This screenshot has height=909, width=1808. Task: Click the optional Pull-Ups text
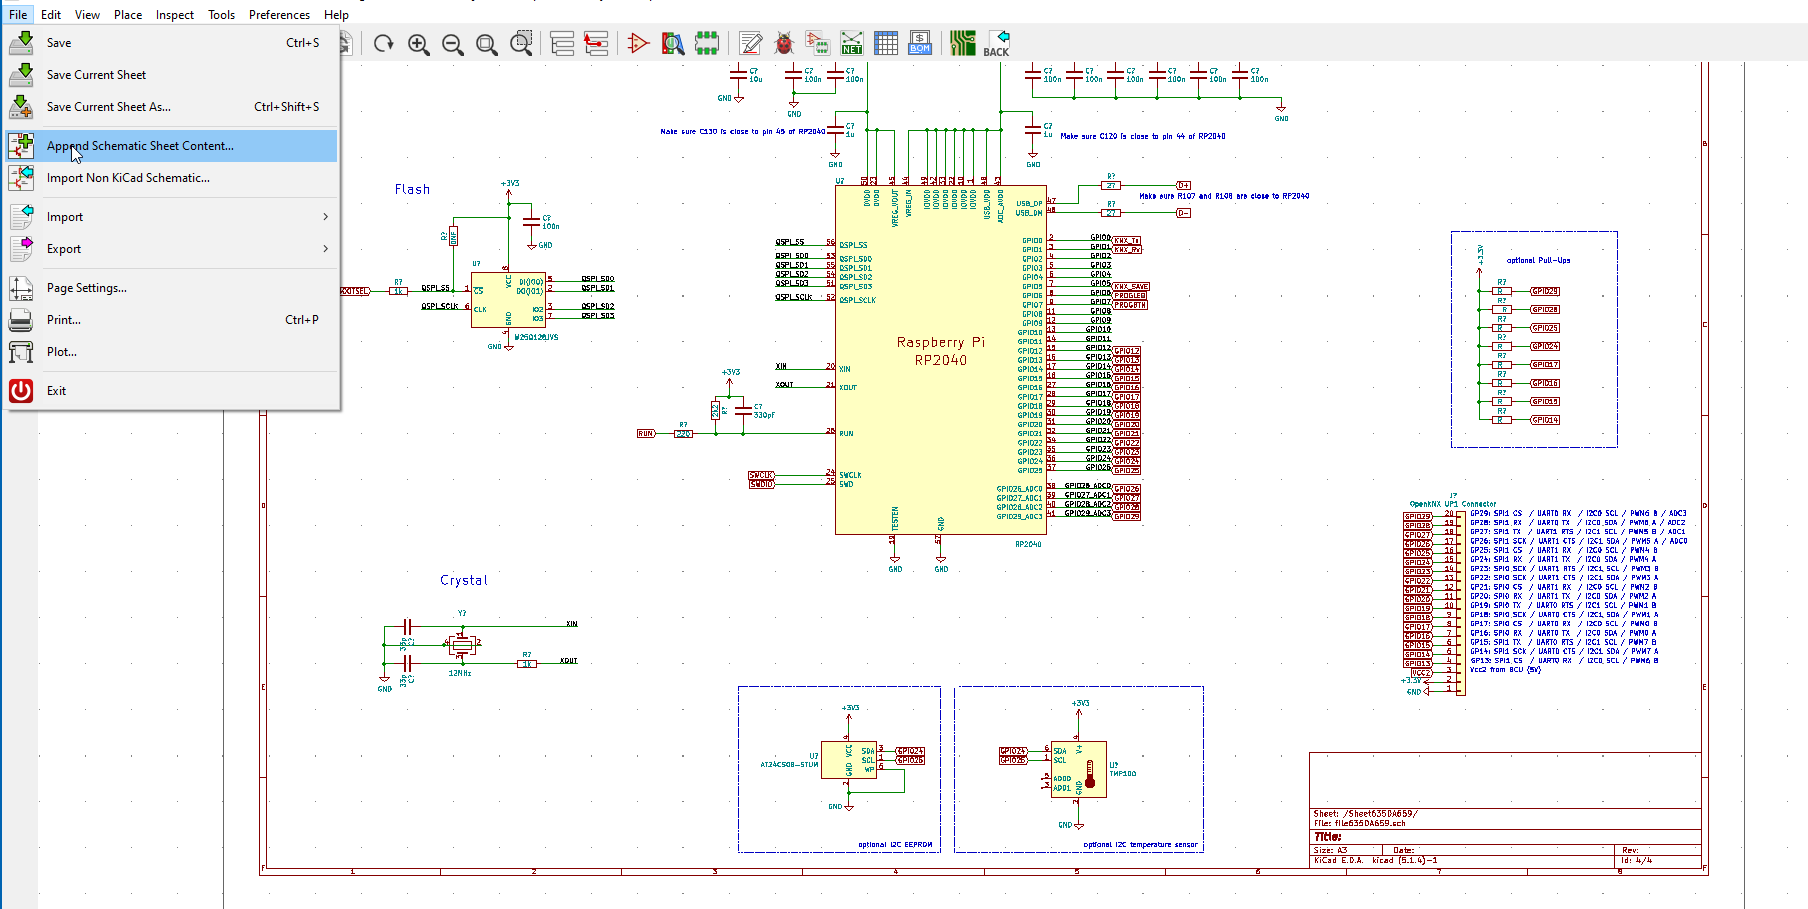pos(1538,260)
